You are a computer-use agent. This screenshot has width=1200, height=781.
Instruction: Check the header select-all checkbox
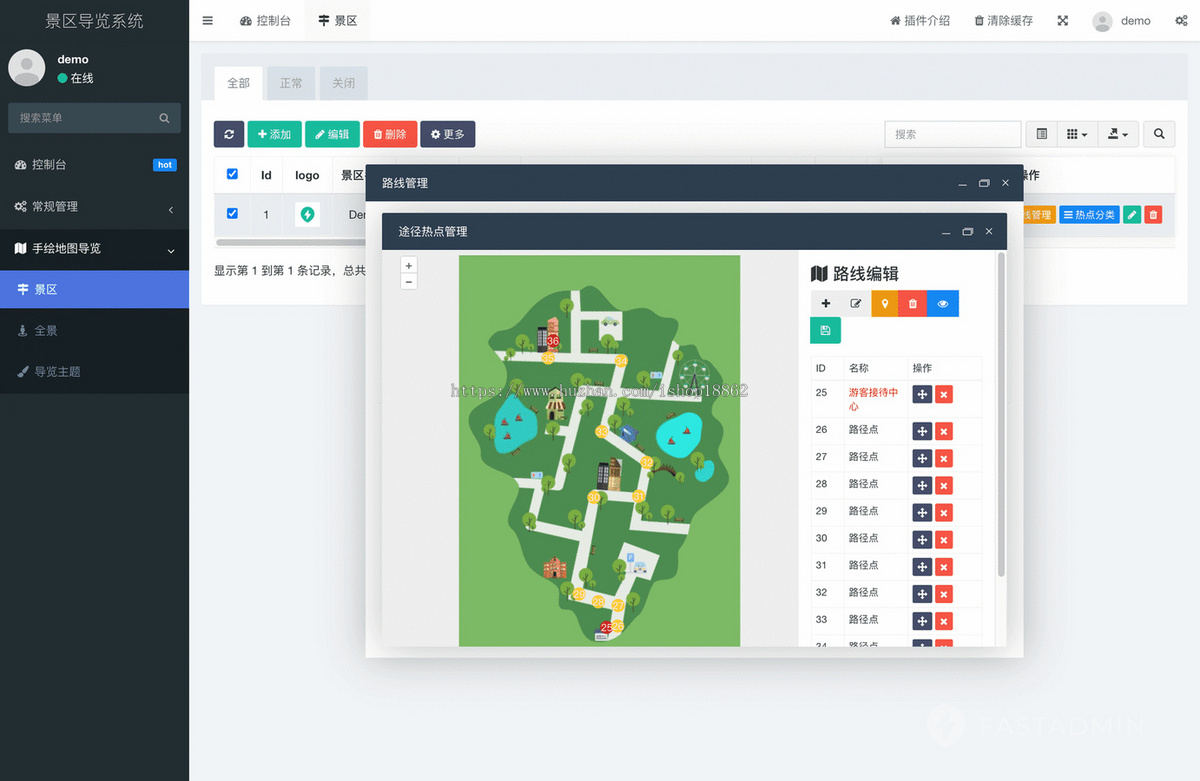[x=232, y=173]
